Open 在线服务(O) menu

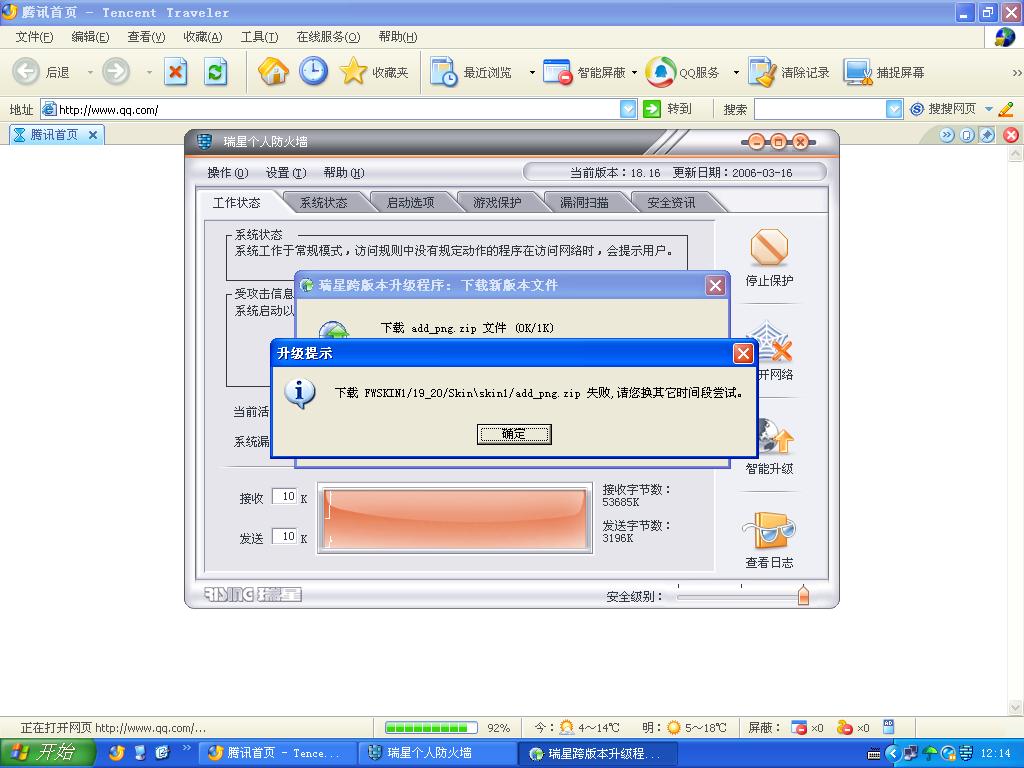pyautogui.click(x=328, y=37)
